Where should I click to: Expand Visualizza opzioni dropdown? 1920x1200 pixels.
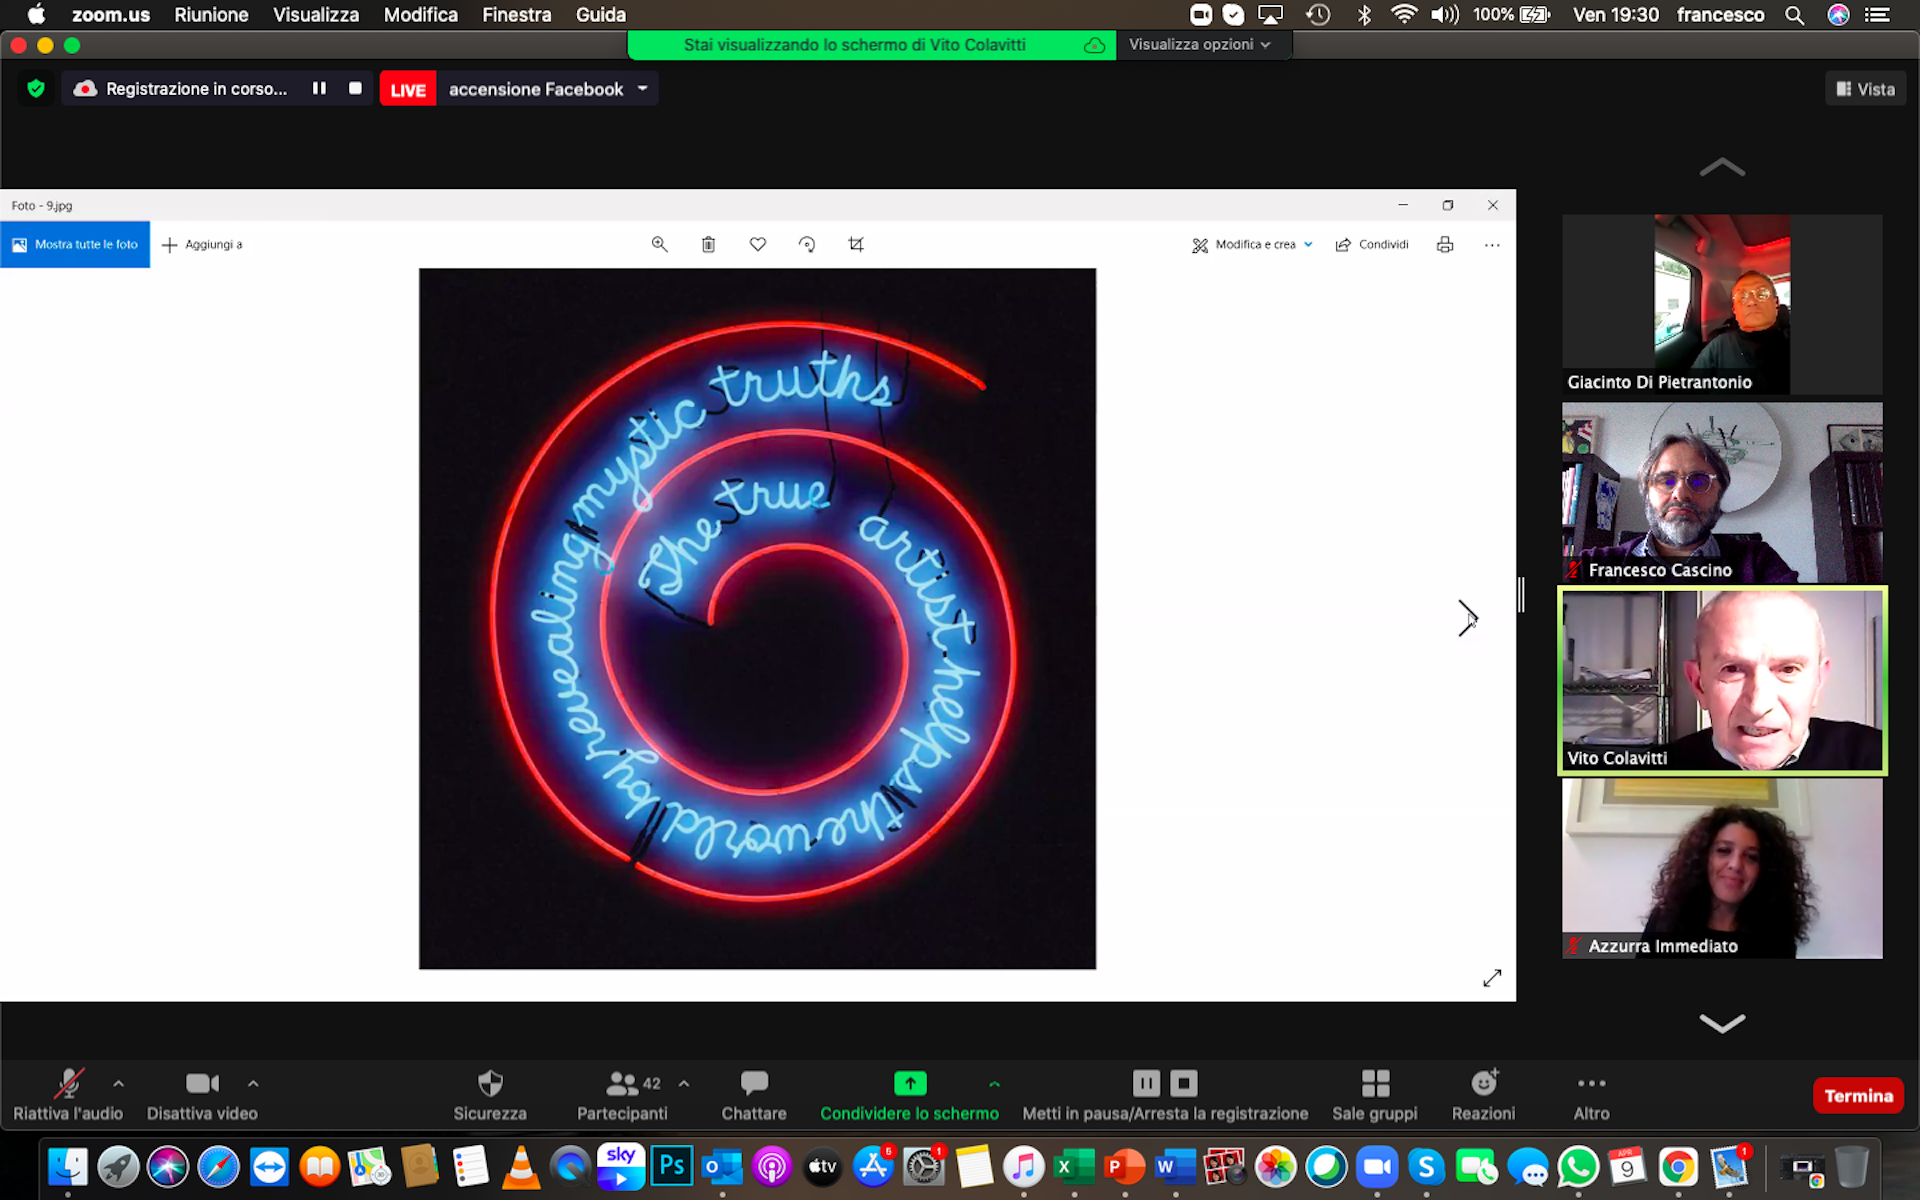[x=1199, y=44]
